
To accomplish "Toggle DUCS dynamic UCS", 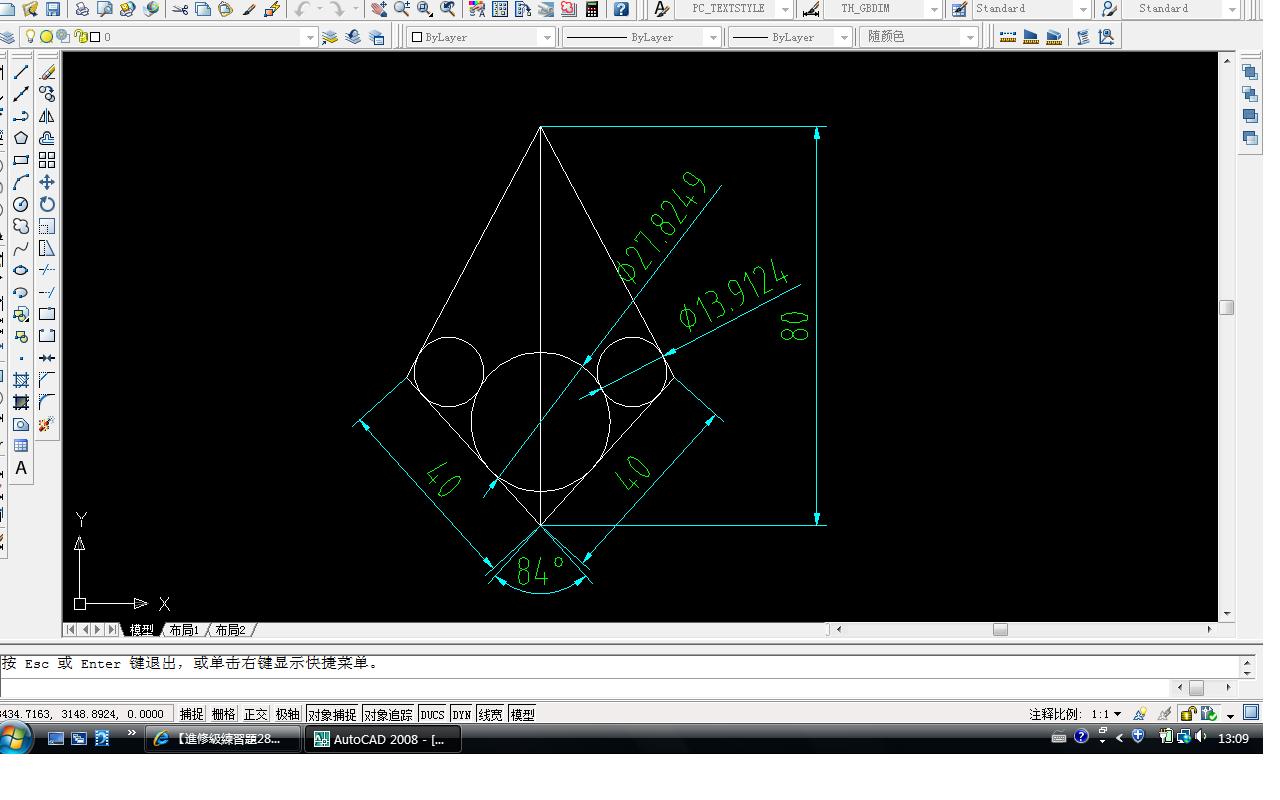I will point(432,714).
